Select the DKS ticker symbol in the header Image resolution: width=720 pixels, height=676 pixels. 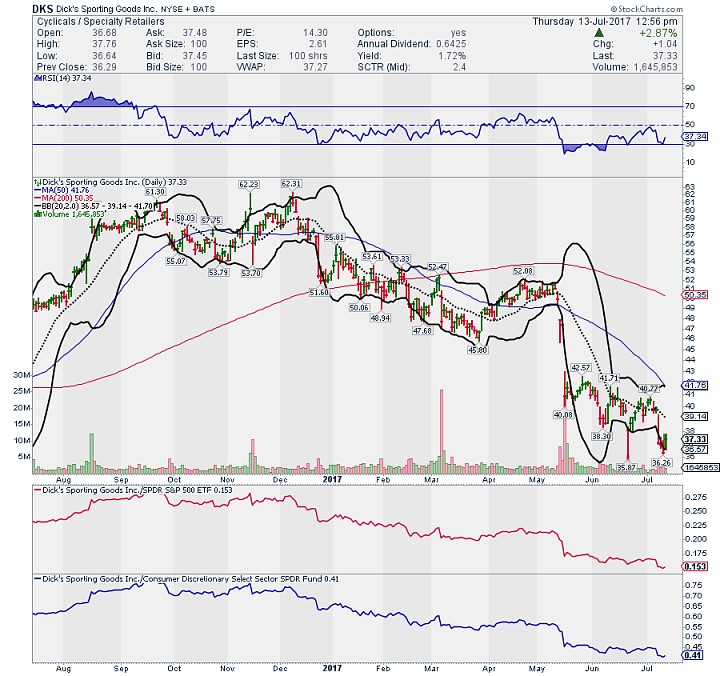coord(43,8)
